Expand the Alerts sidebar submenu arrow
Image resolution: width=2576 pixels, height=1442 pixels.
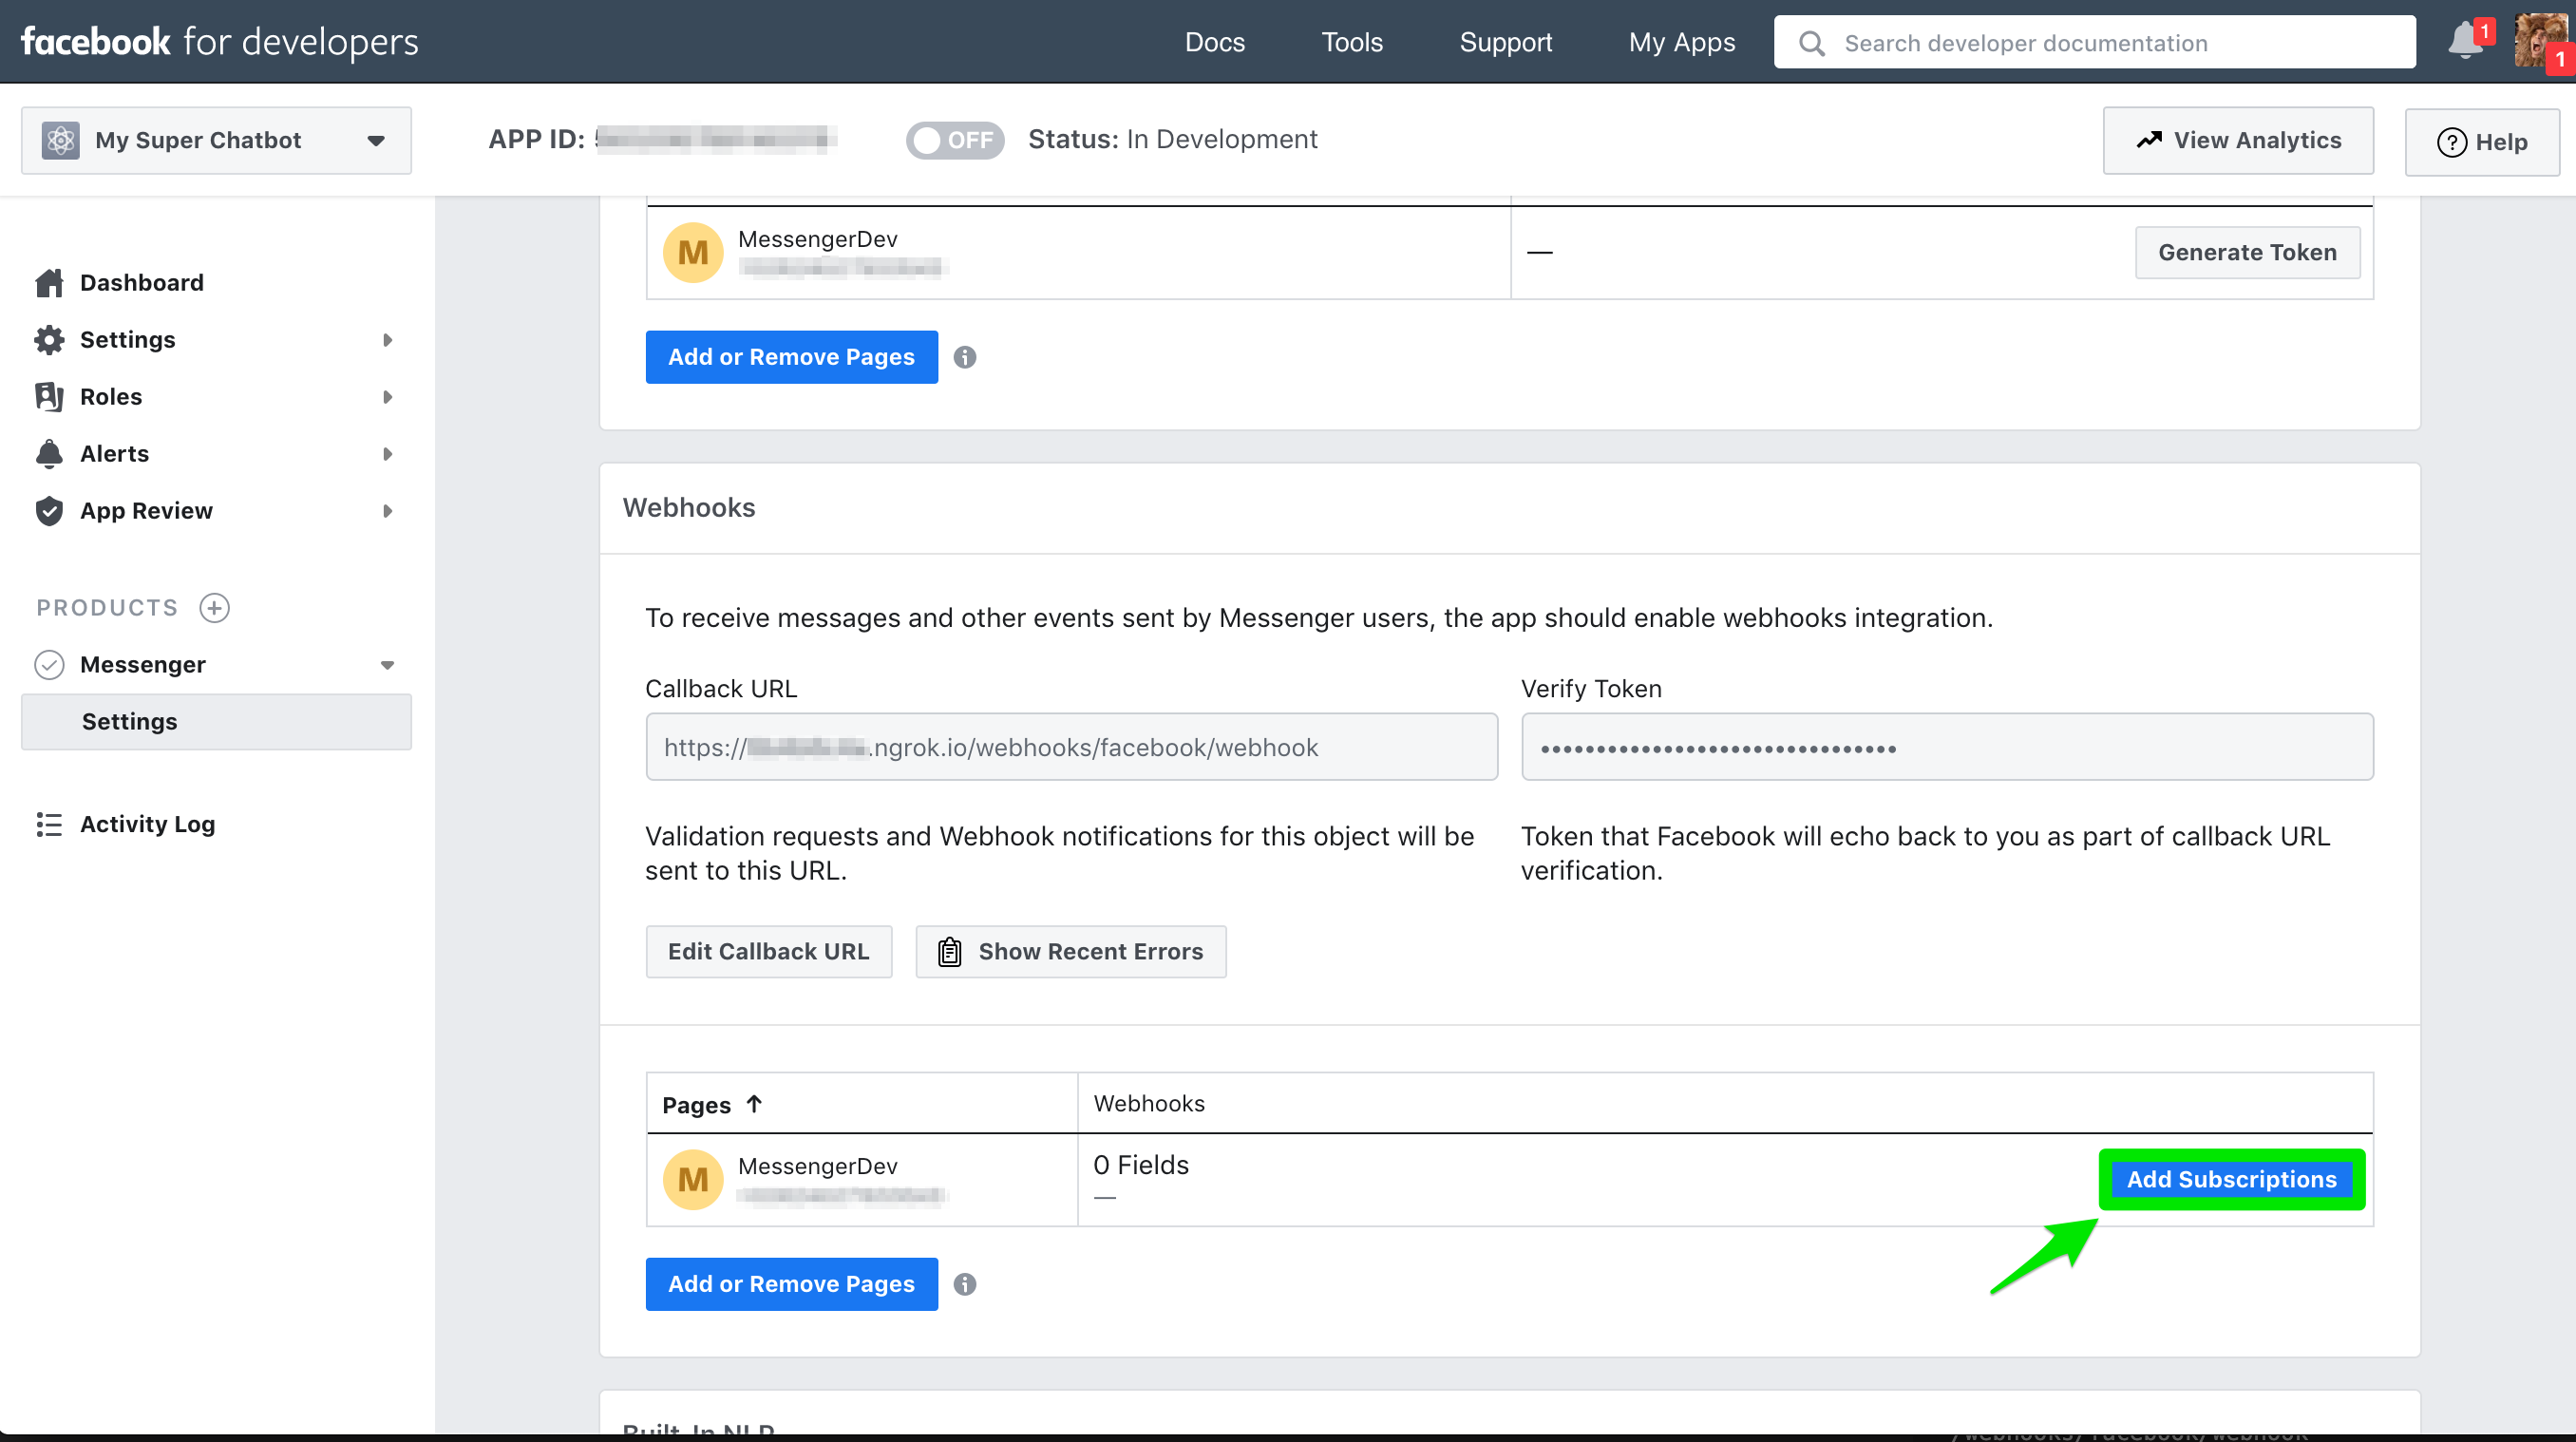tap(387, 454)
